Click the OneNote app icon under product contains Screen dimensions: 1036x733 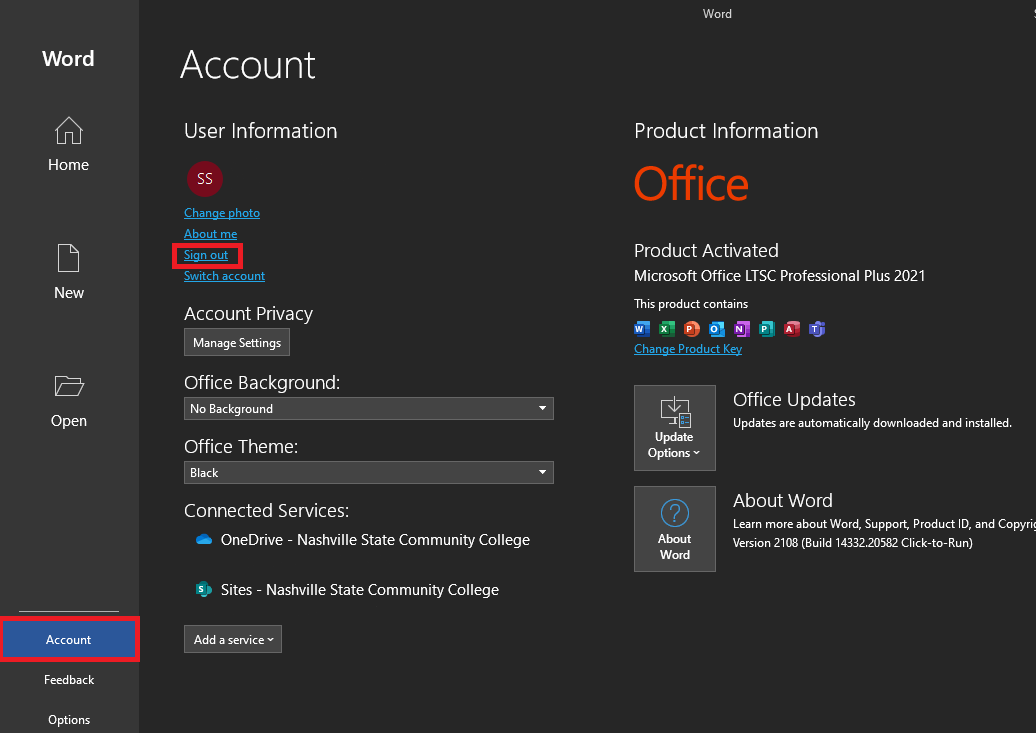click(742, 328)
